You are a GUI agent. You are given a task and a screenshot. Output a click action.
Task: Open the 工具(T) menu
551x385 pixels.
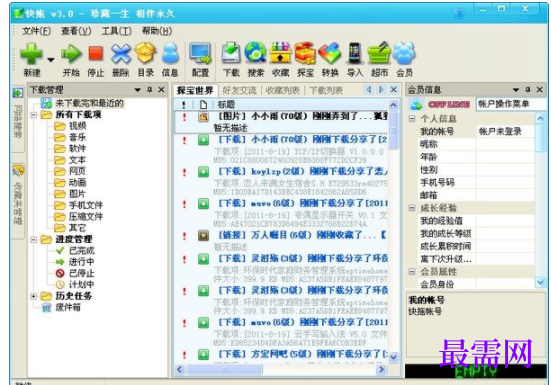click(117, 31)
